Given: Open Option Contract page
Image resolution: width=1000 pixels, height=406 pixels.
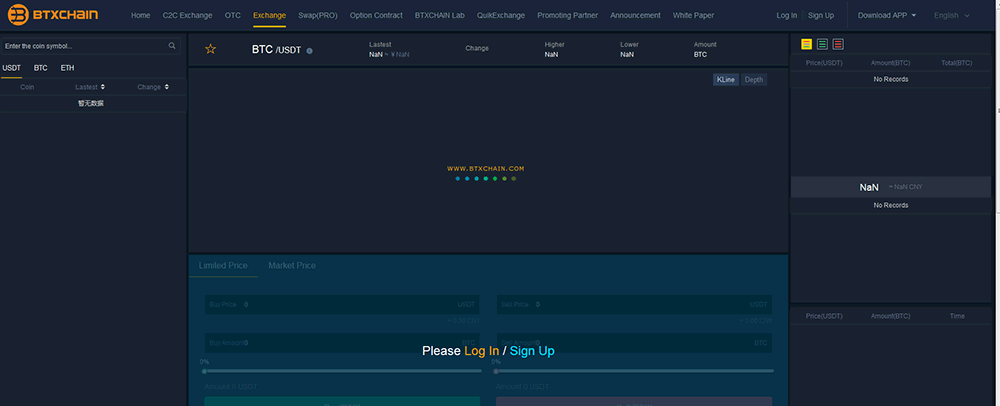Looking at the screenshot, I should pos(376,15).
